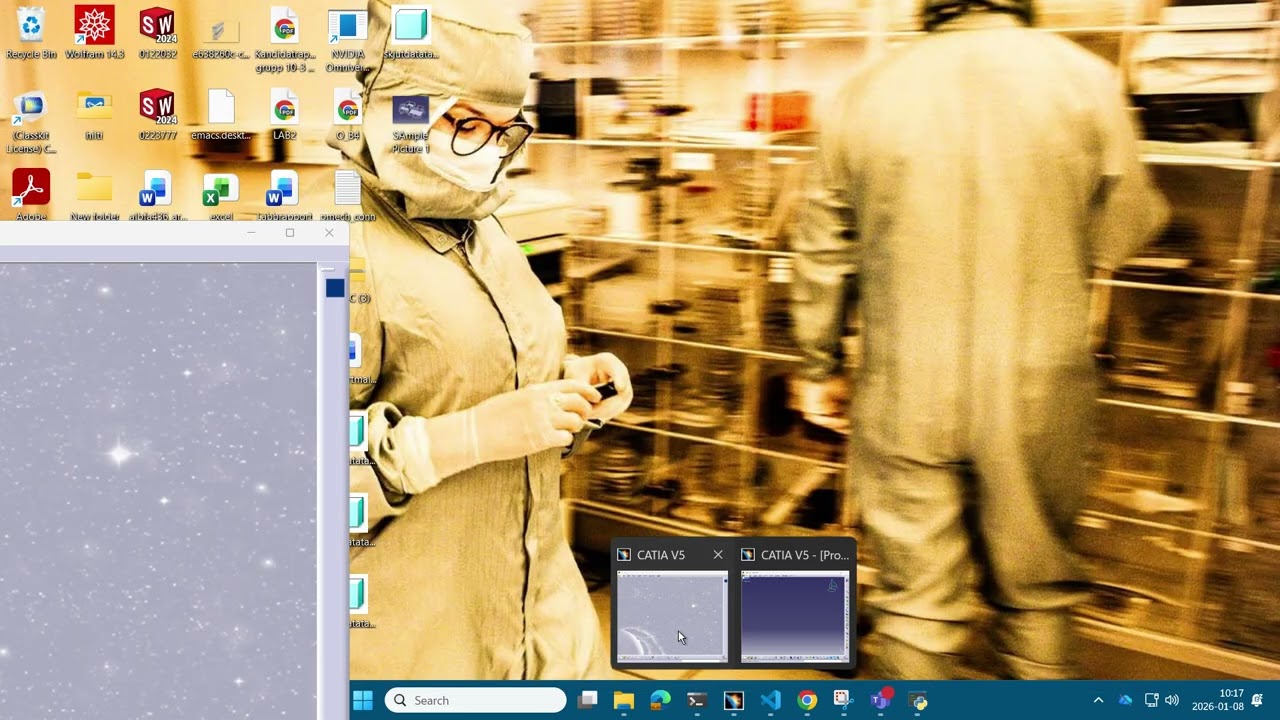Open the Task View button

(587, 700)
